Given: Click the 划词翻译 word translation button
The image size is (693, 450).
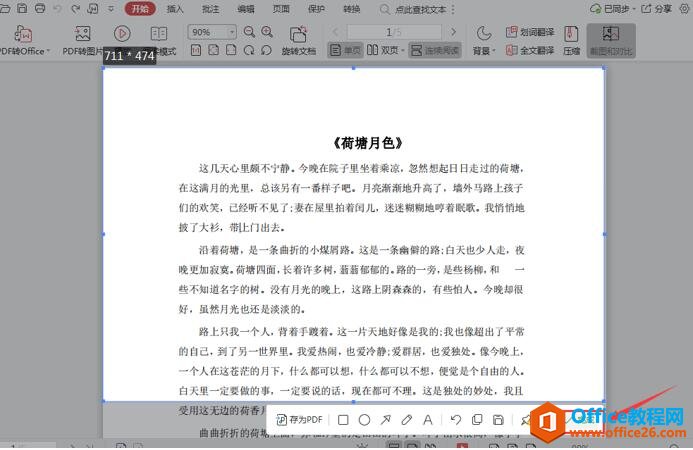Looking at the screenshot, I should (530, 32).
